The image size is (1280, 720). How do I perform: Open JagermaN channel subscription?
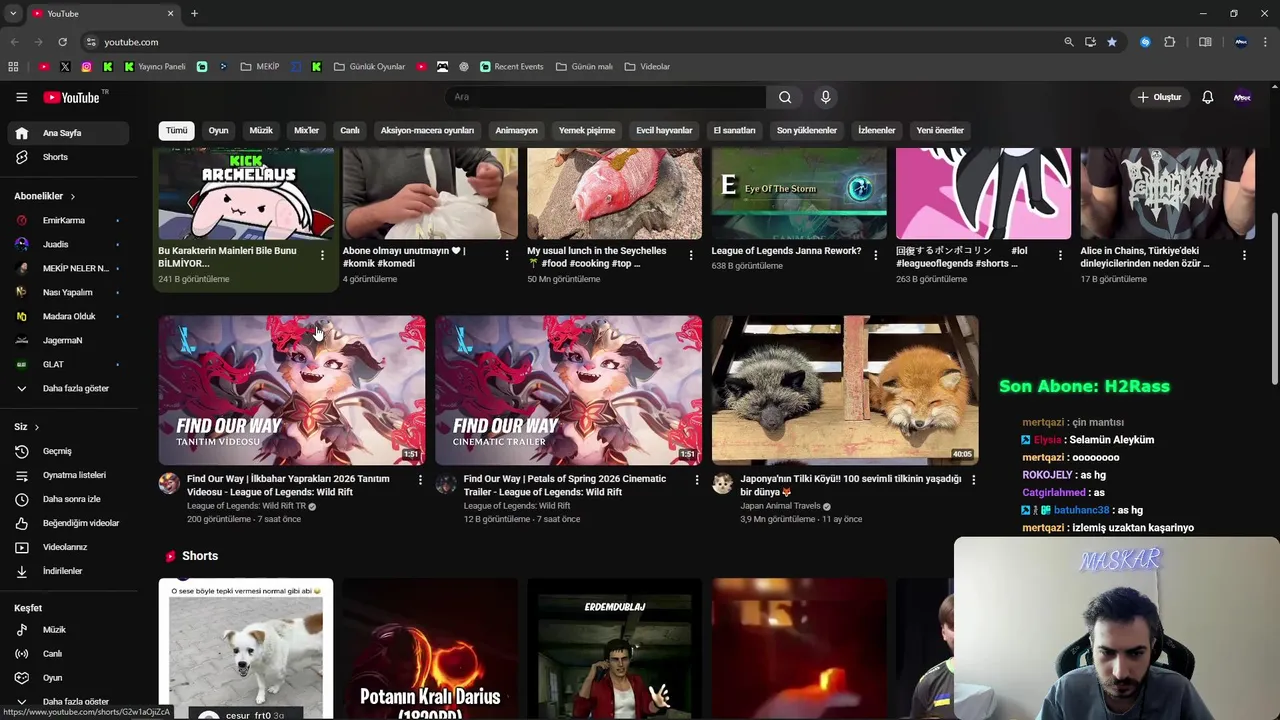click(68, 340)
